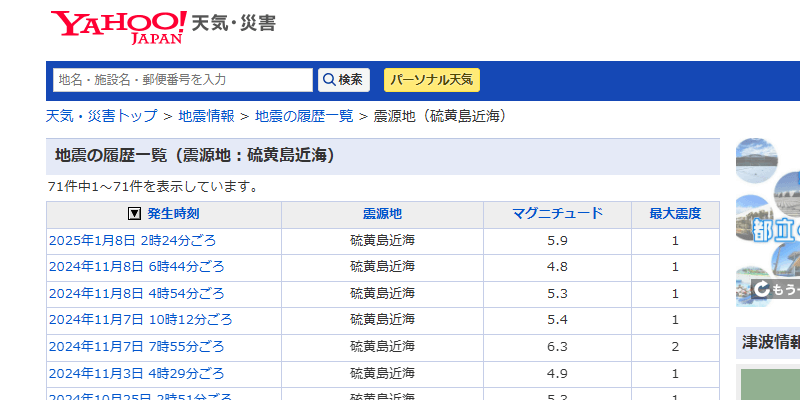Viewport: 800px width, 400px height.
Task: Open the 2024年11月3日 4時29分 earthquake entry
Action: [x=136, y=373]
